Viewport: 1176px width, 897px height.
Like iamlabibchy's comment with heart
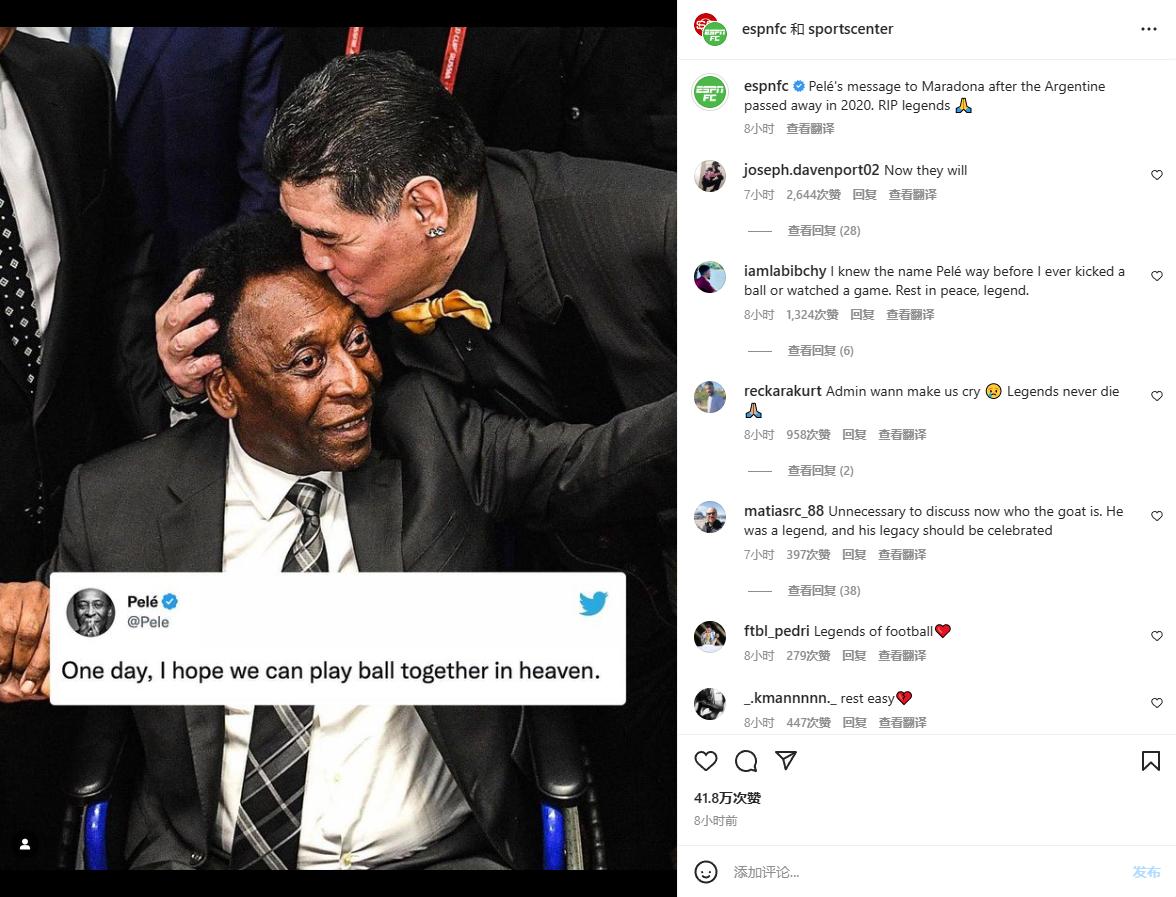pos(1157,276)
